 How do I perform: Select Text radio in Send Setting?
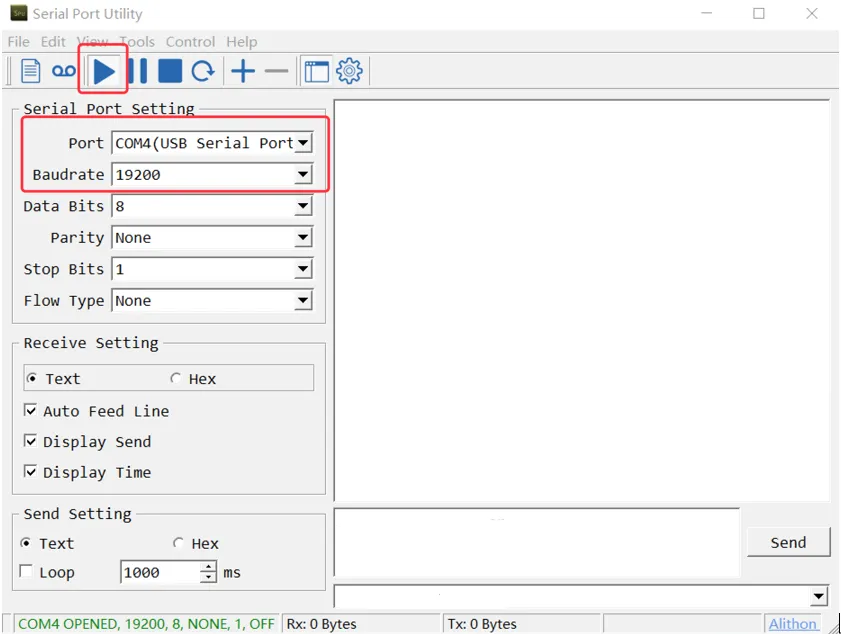(25, 543)
